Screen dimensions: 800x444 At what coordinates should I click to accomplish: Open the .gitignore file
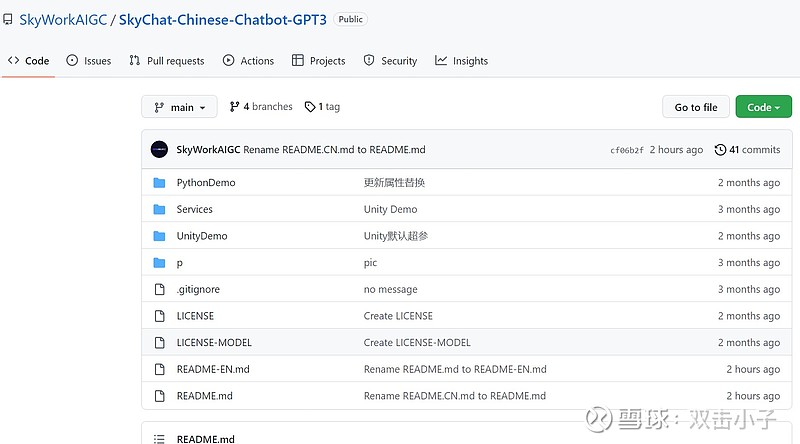pos(198,289)
